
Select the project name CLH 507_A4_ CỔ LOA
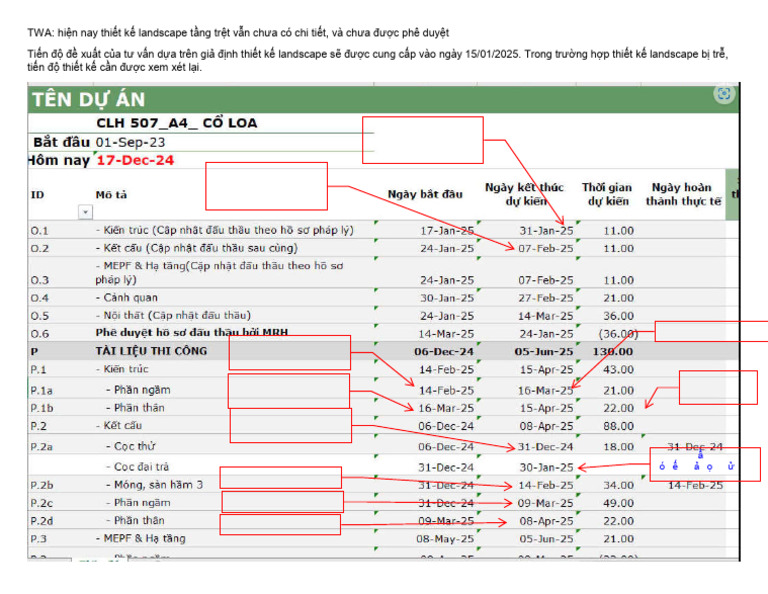[x=176, y=123]
